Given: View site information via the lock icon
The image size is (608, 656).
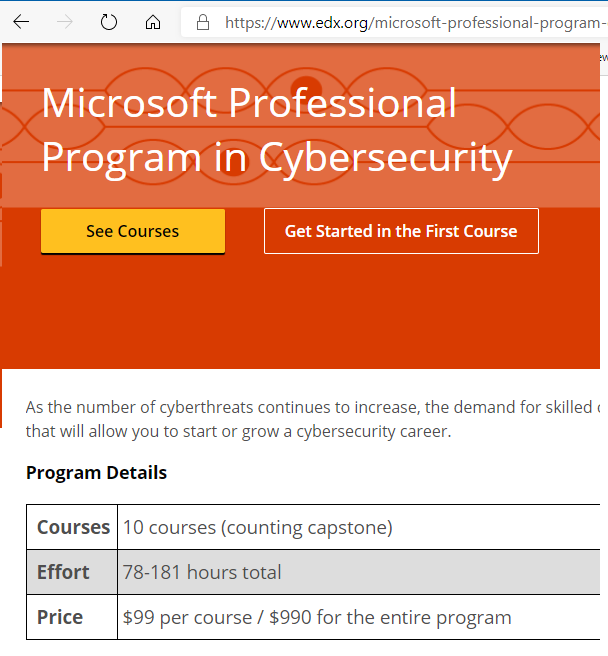Looking at the screenshot, I should (203, 22).
